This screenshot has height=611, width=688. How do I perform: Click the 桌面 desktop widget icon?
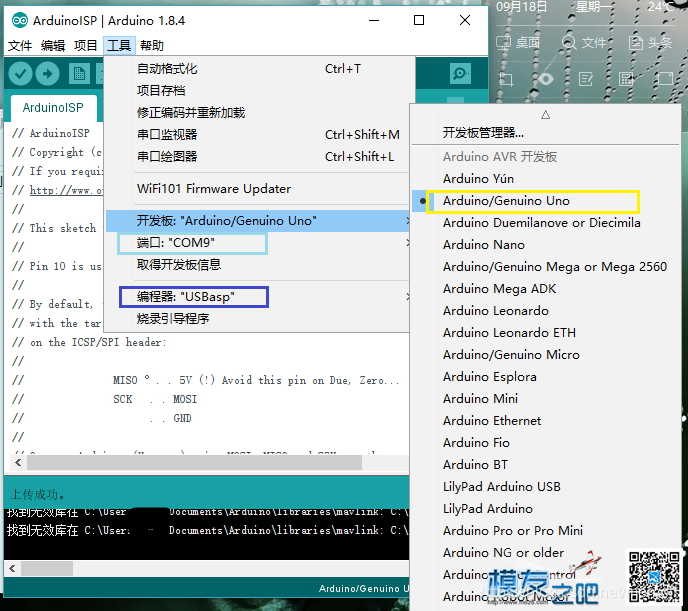tap(503, 43)
